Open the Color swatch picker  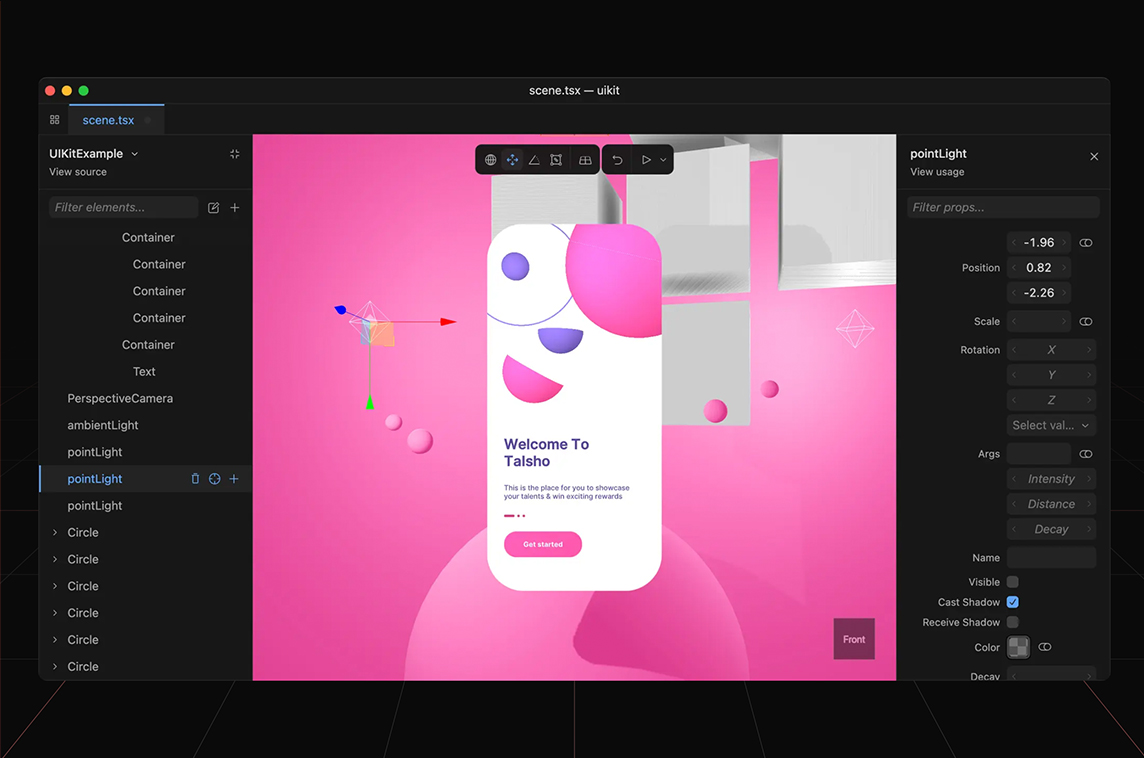pos(1019,646)
